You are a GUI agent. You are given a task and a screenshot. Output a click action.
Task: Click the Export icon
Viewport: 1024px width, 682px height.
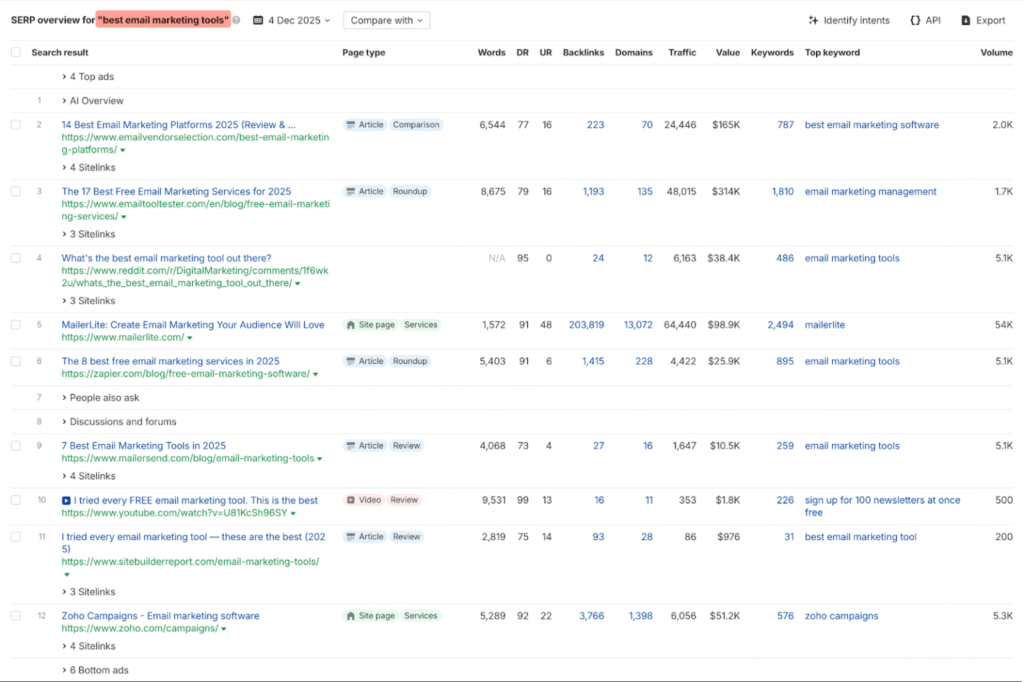point(965,19)
